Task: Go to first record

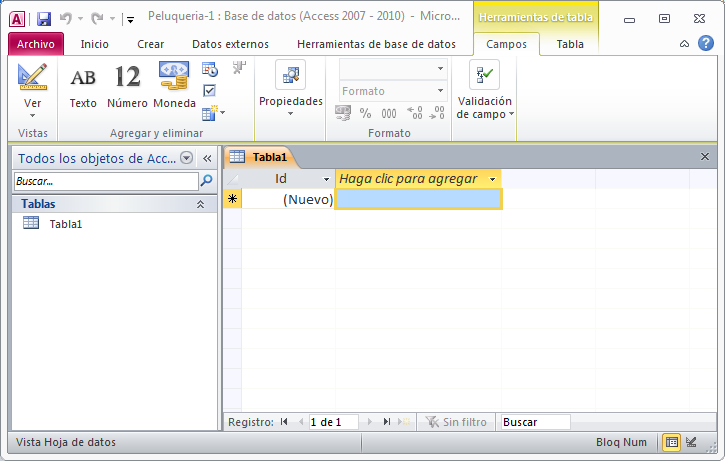Action: [284, 421]
